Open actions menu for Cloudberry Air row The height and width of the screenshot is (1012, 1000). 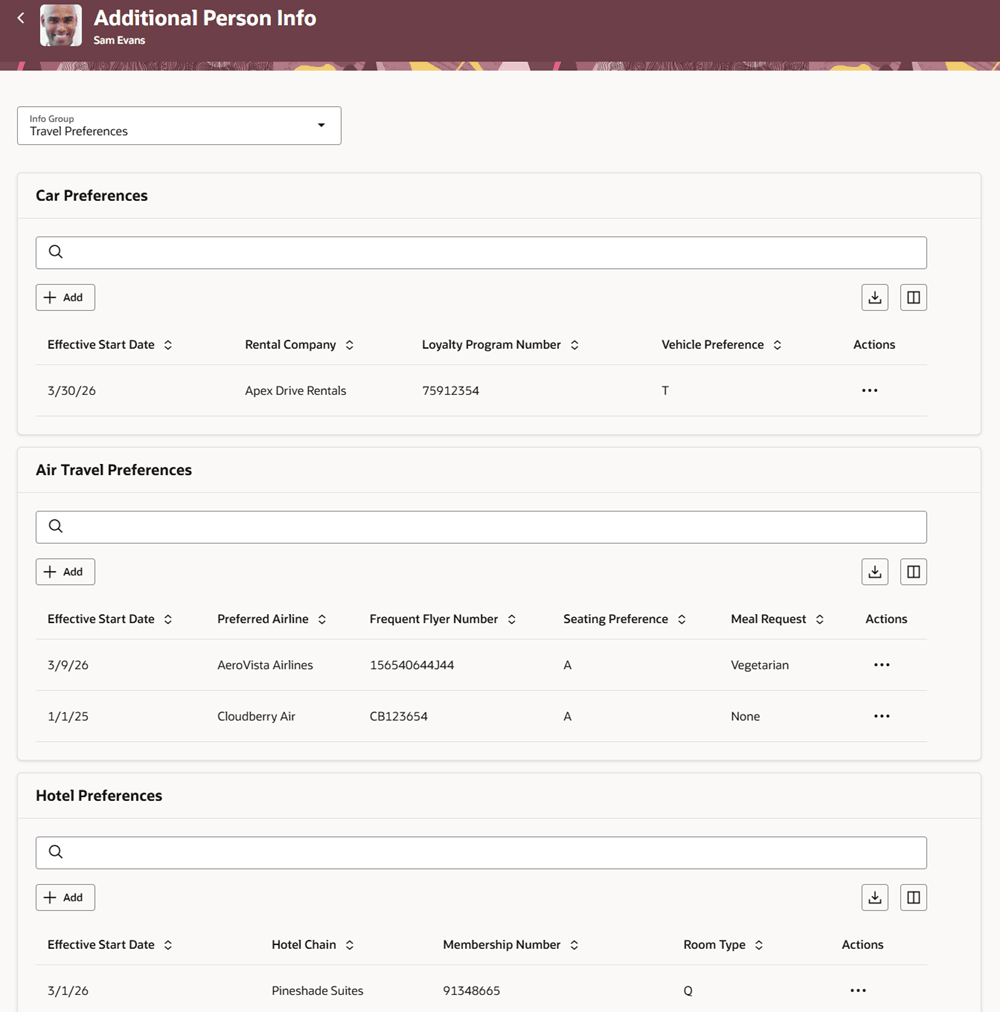pyautogui.click(x=882, y=716)
